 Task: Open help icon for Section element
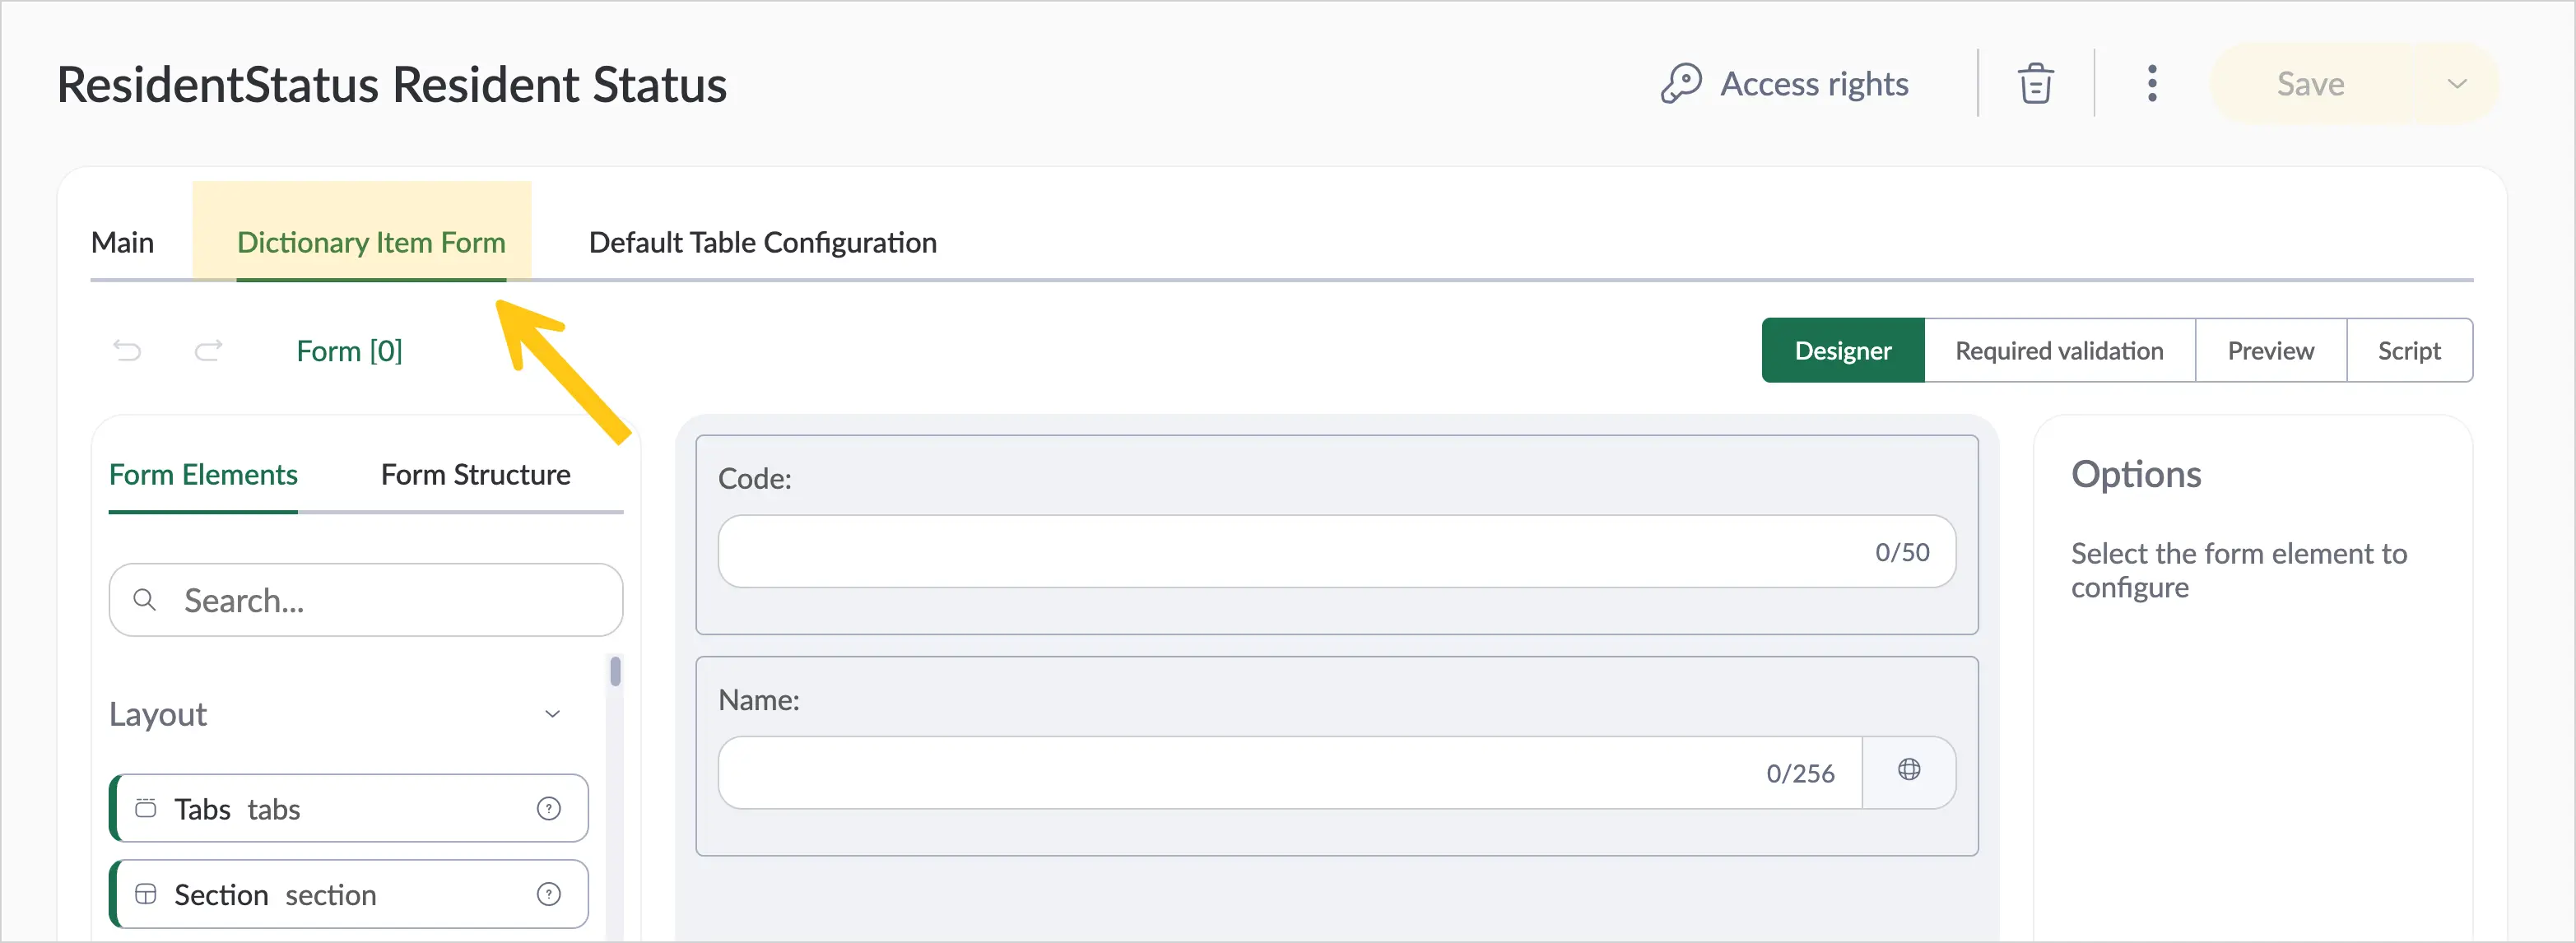[x=549, y=895]
